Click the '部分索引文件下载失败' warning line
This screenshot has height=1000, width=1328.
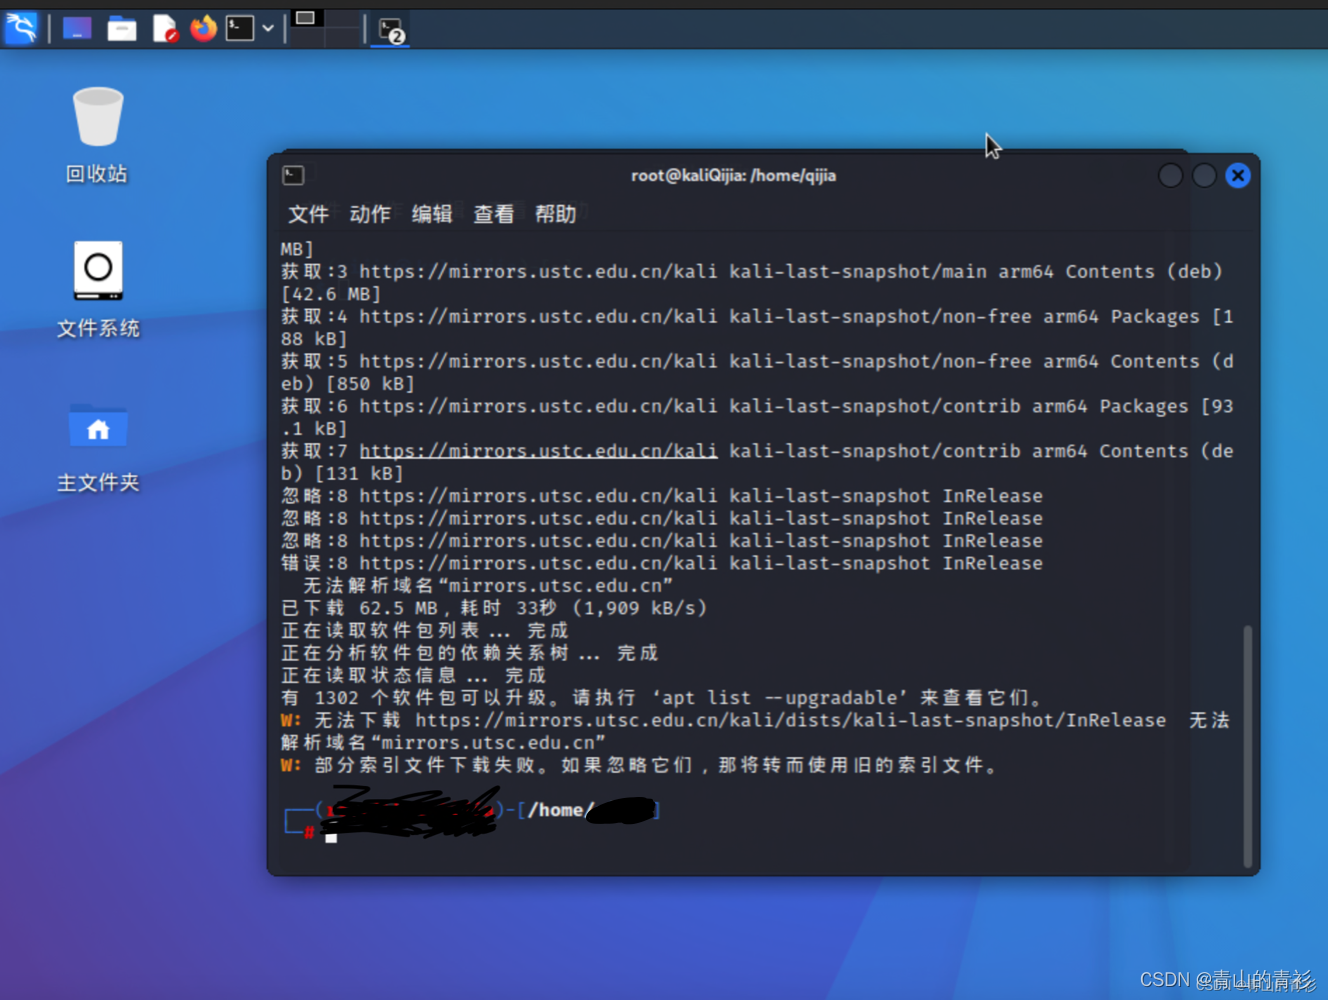[x=640, y=765]
